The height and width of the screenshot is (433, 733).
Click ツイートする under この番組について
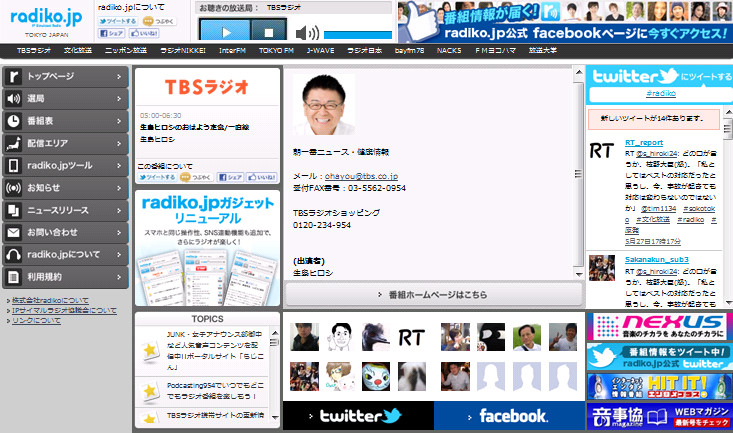tap(157, 177)
